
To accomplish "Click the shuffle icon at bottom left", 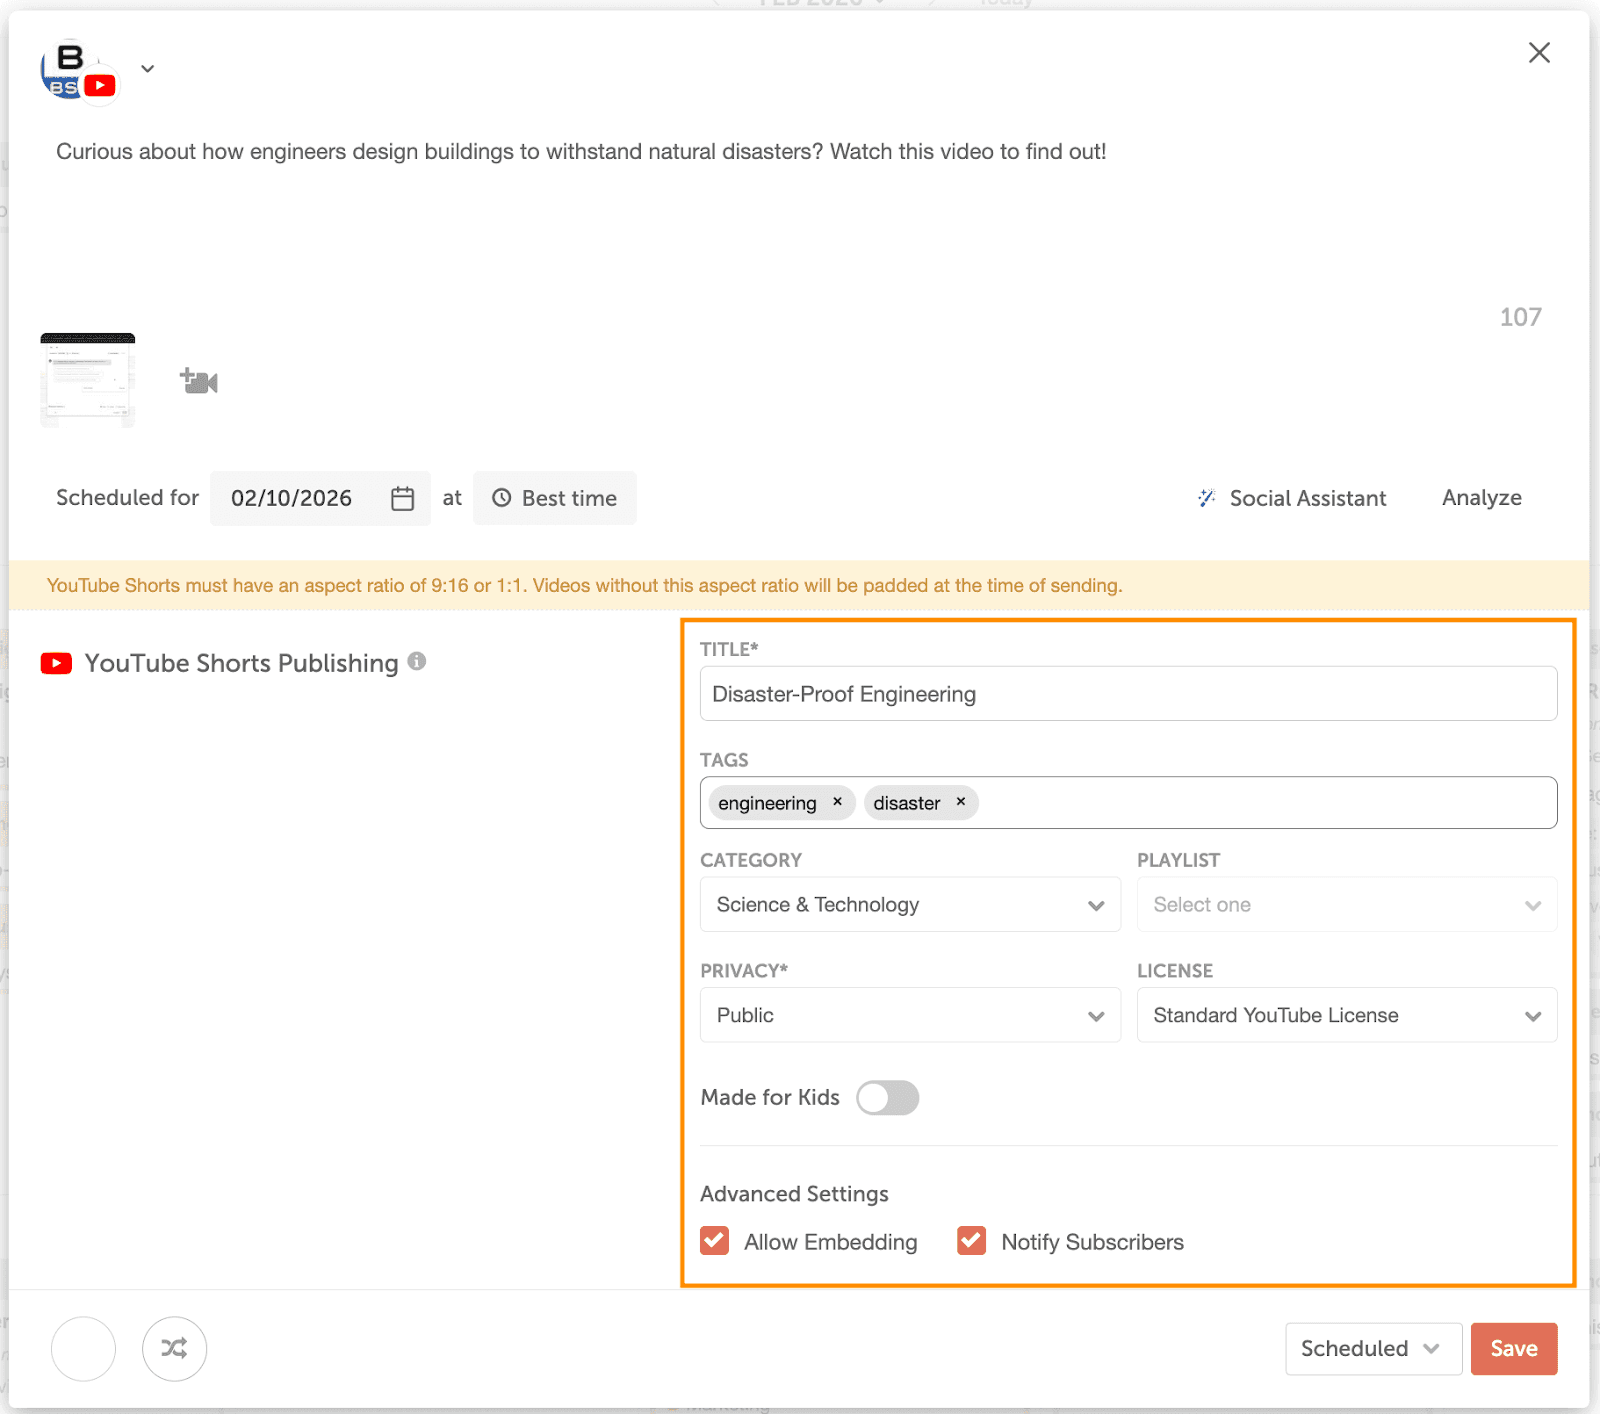I will [174, 1348].
